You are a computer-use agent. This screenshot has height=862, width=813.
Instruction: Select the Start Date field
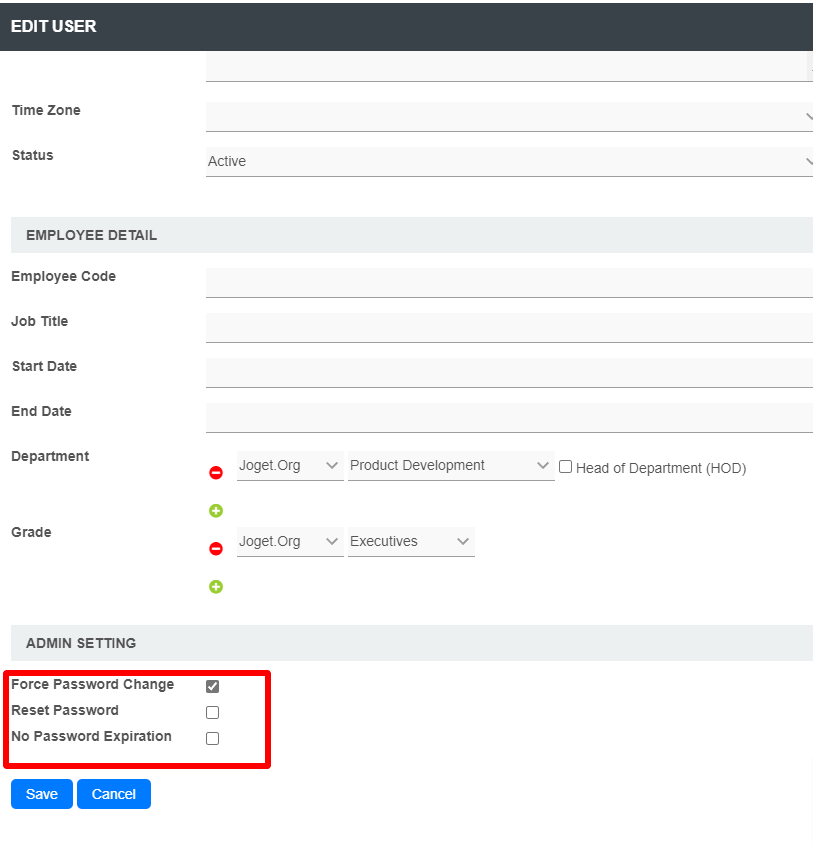coord(509,373)
